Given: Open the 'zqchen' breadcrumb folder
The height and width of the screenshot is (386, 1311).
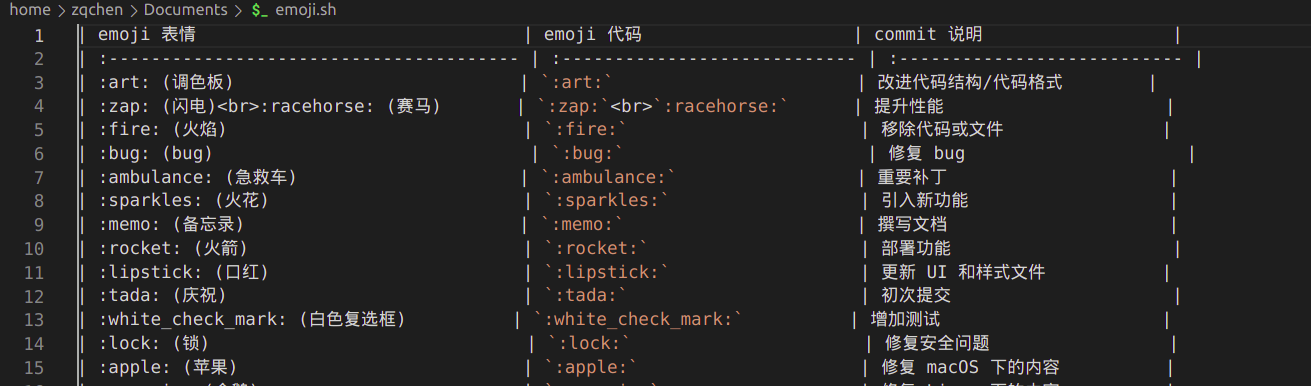Looking at the screenshot, I should point(96,11).
